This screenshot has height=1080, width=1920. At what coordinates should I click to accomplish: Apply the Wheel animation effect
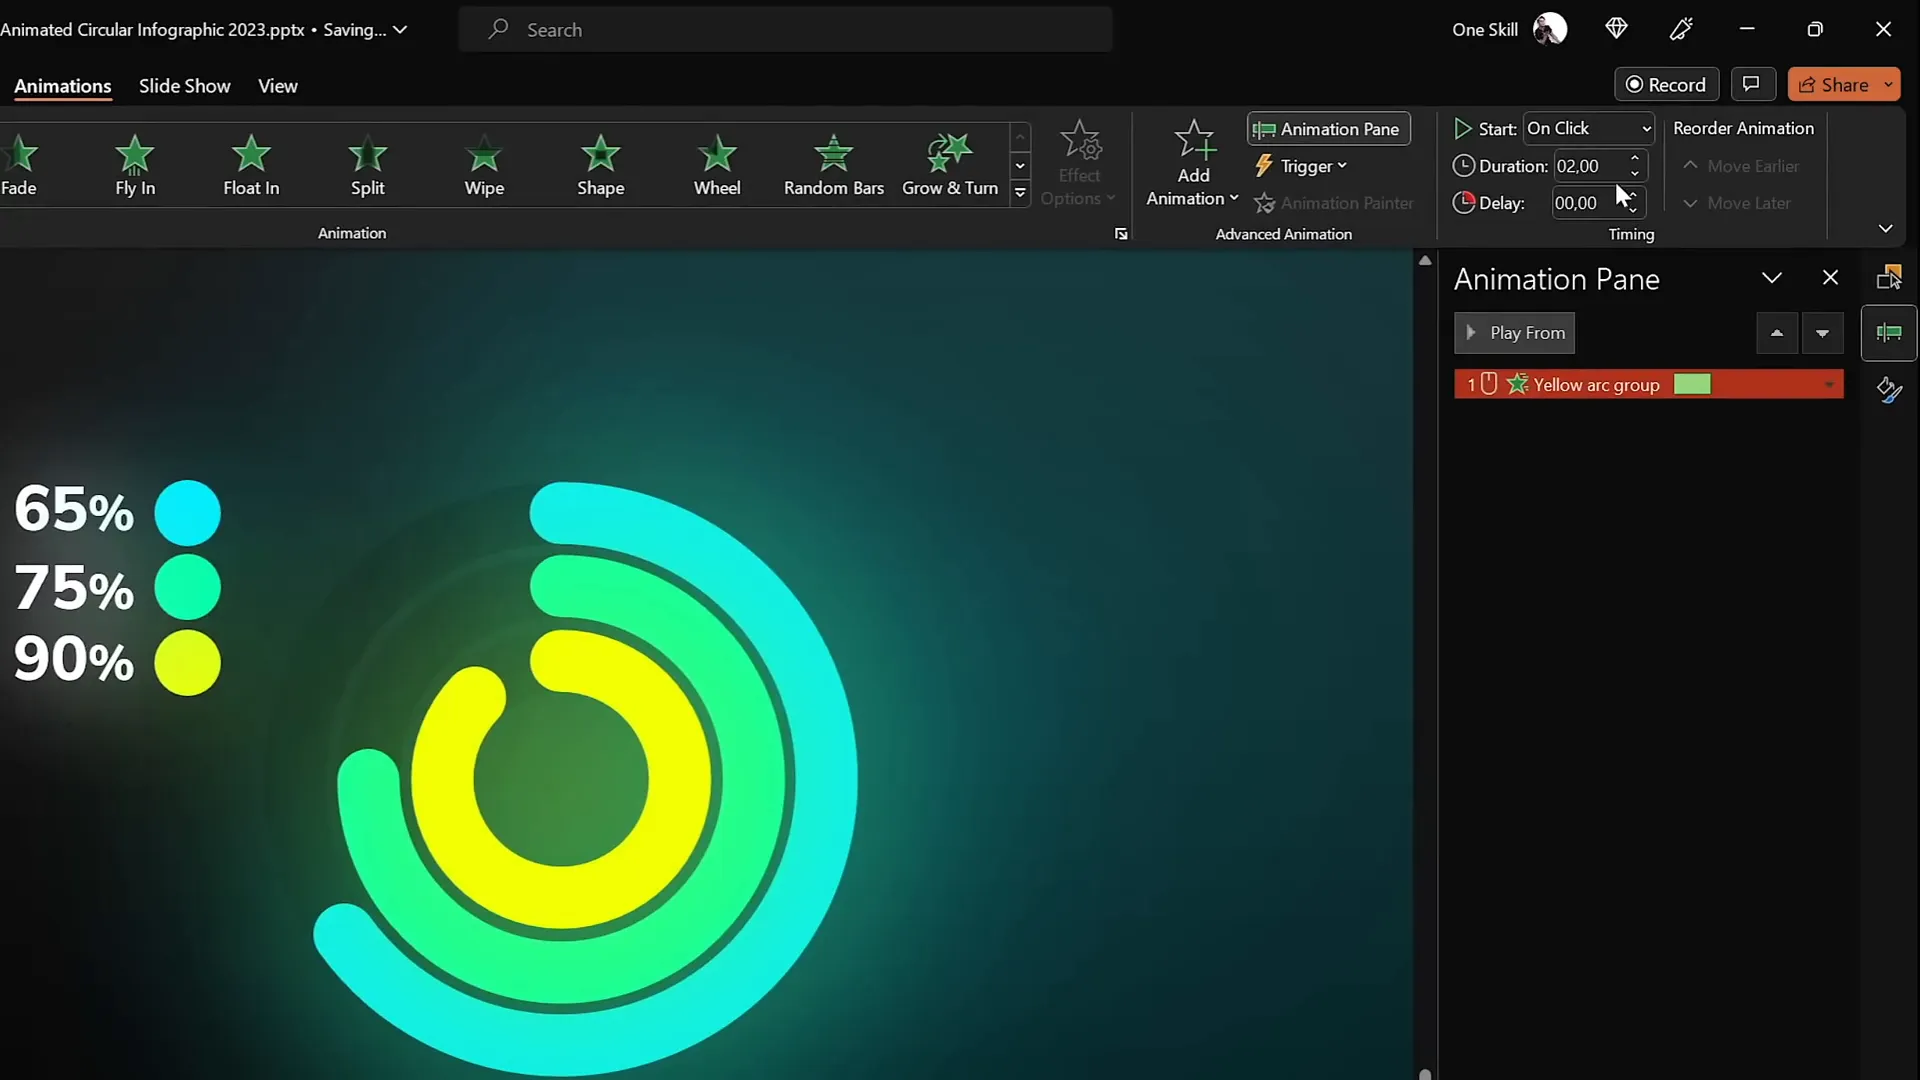pos(717,166)
